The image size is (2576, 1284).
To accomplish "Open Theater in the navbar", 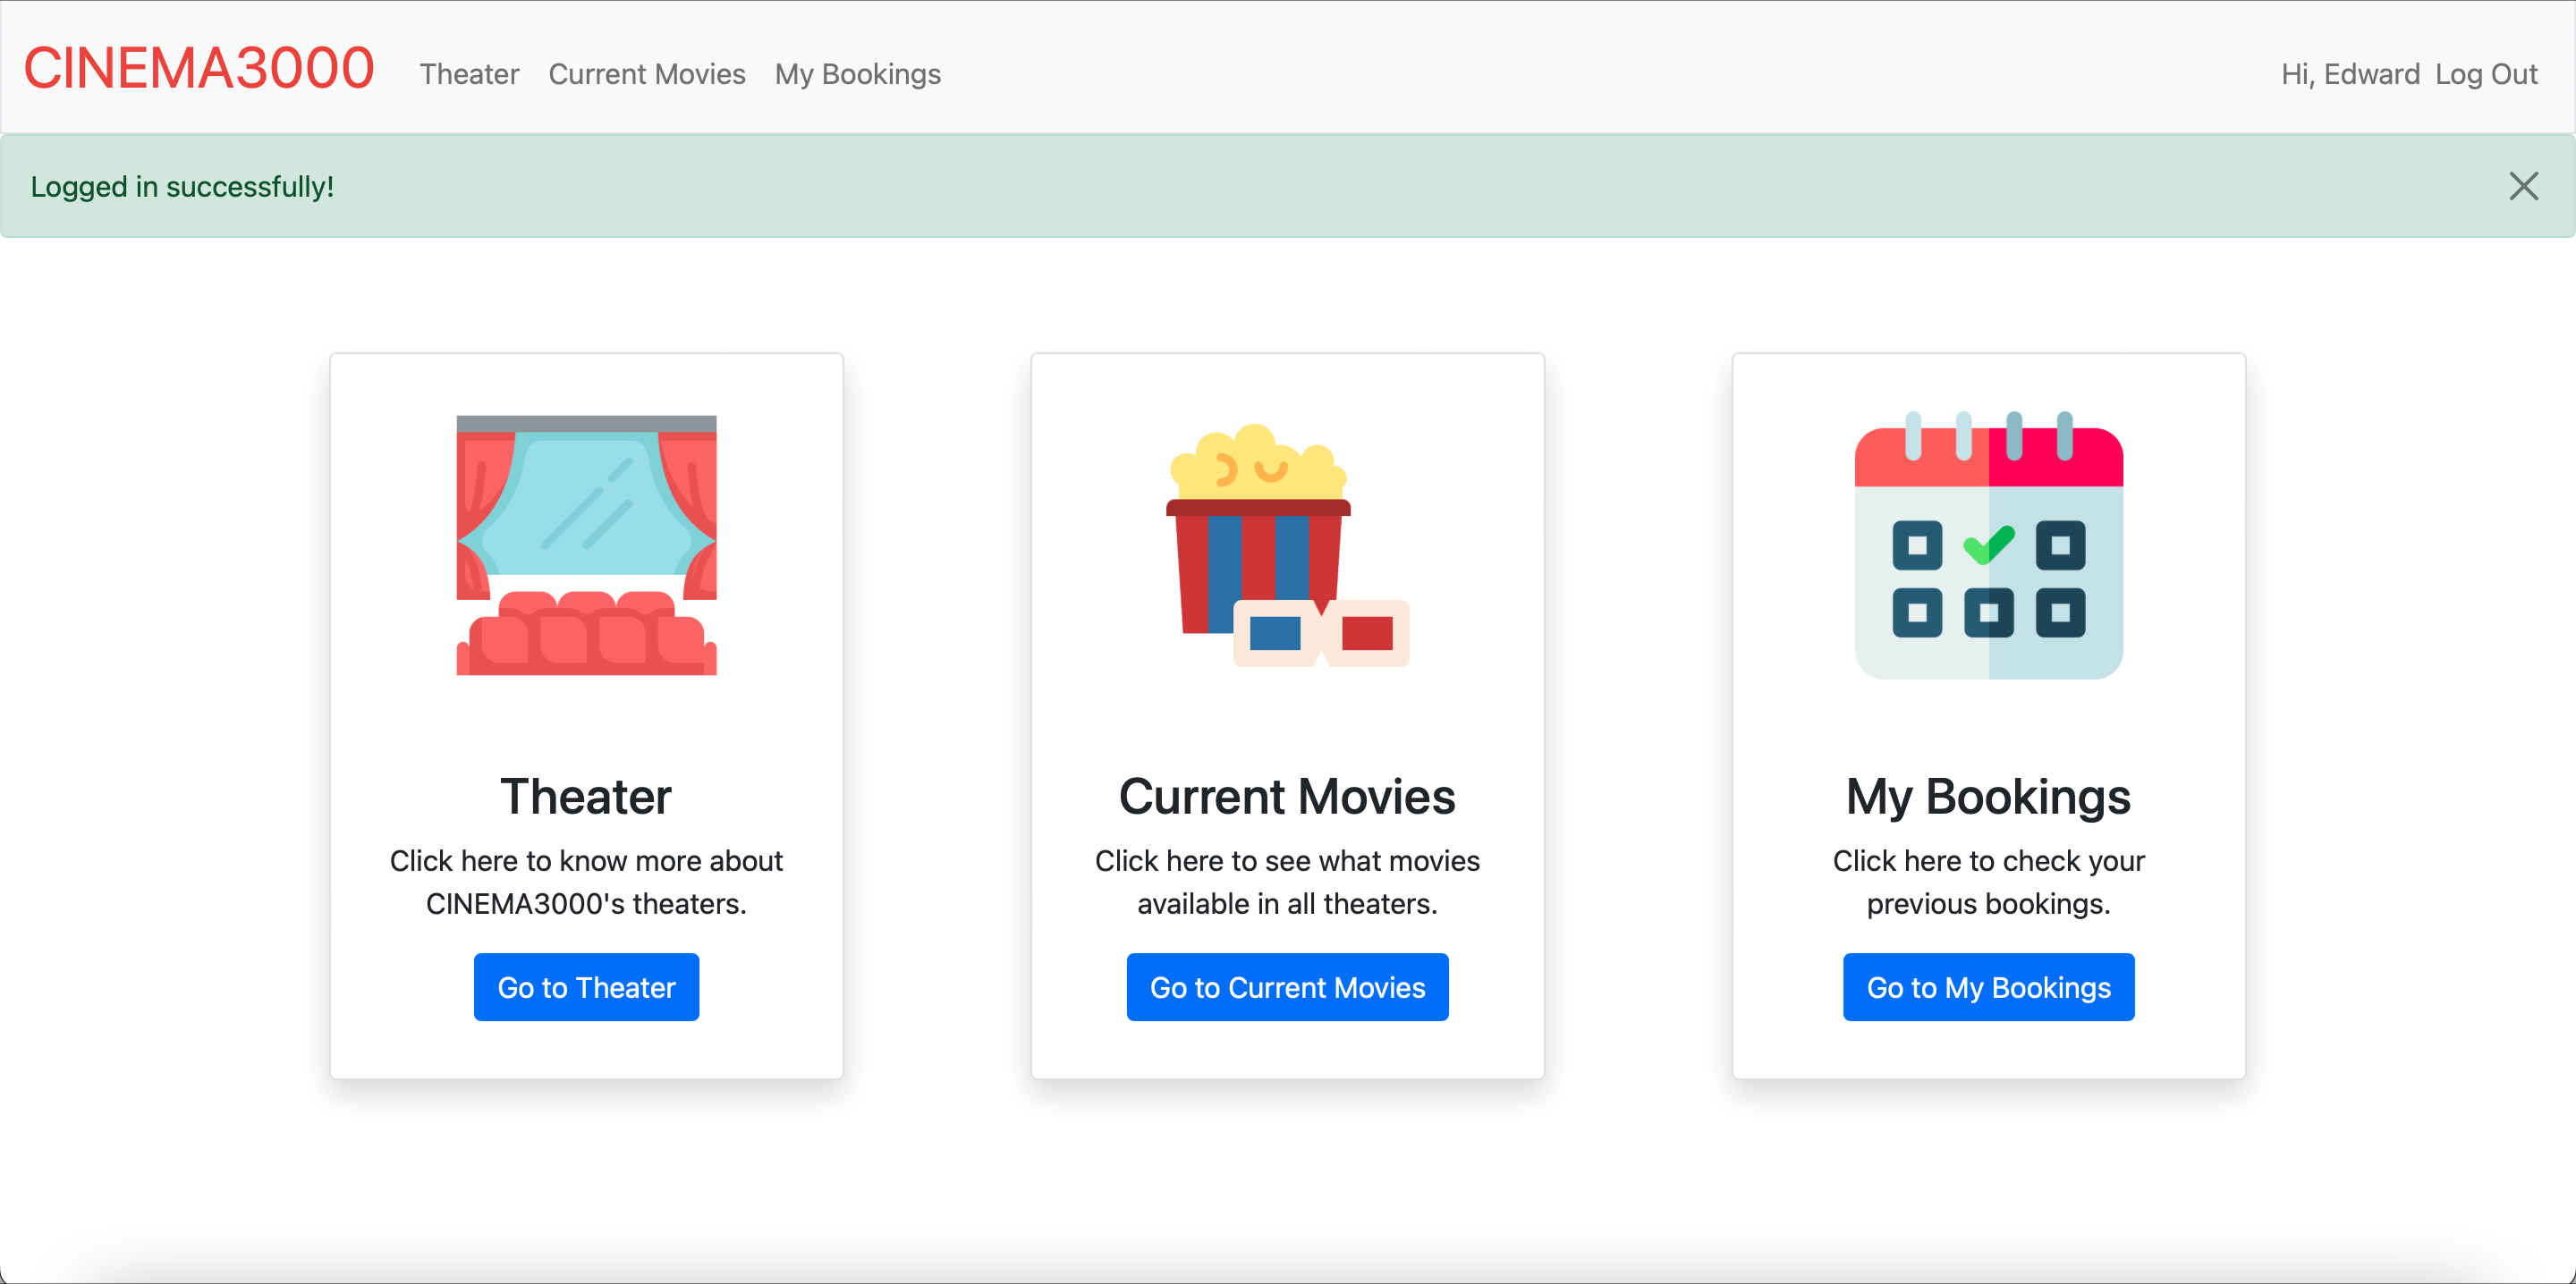I will 469,74.
